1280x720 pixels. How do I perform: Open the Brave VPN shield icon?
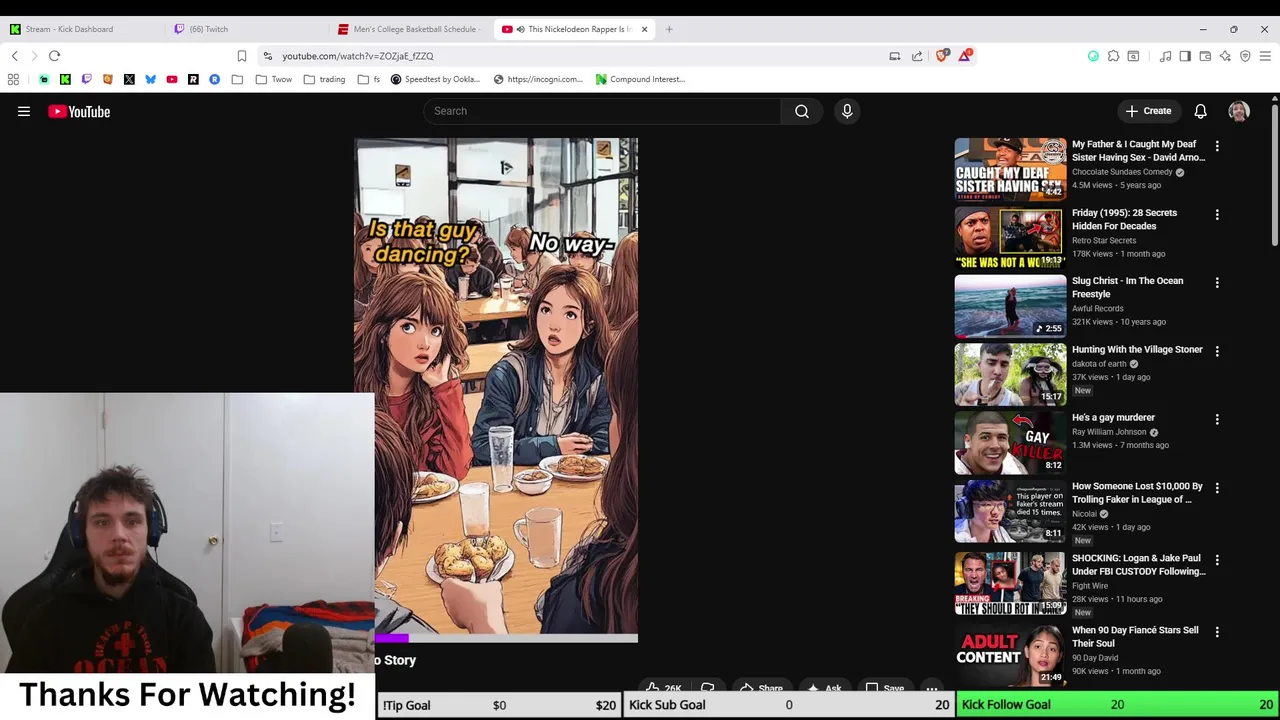pyautogui.click(x=1245, y=56)
